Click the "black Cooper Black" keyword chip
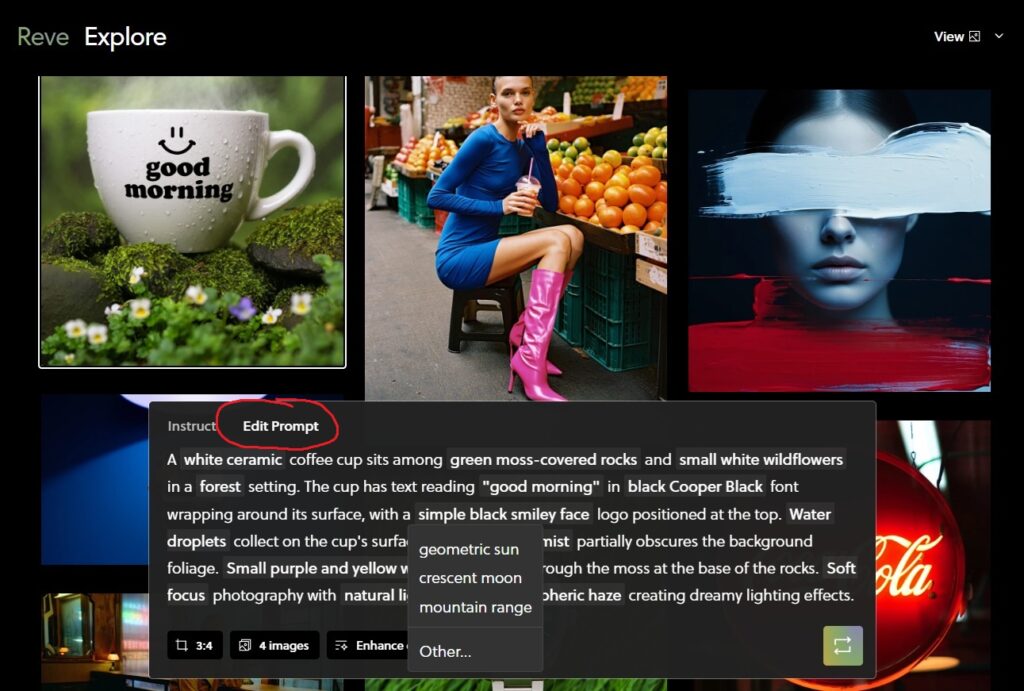Viewport: 1024px width, 691px height. [695, 487]
